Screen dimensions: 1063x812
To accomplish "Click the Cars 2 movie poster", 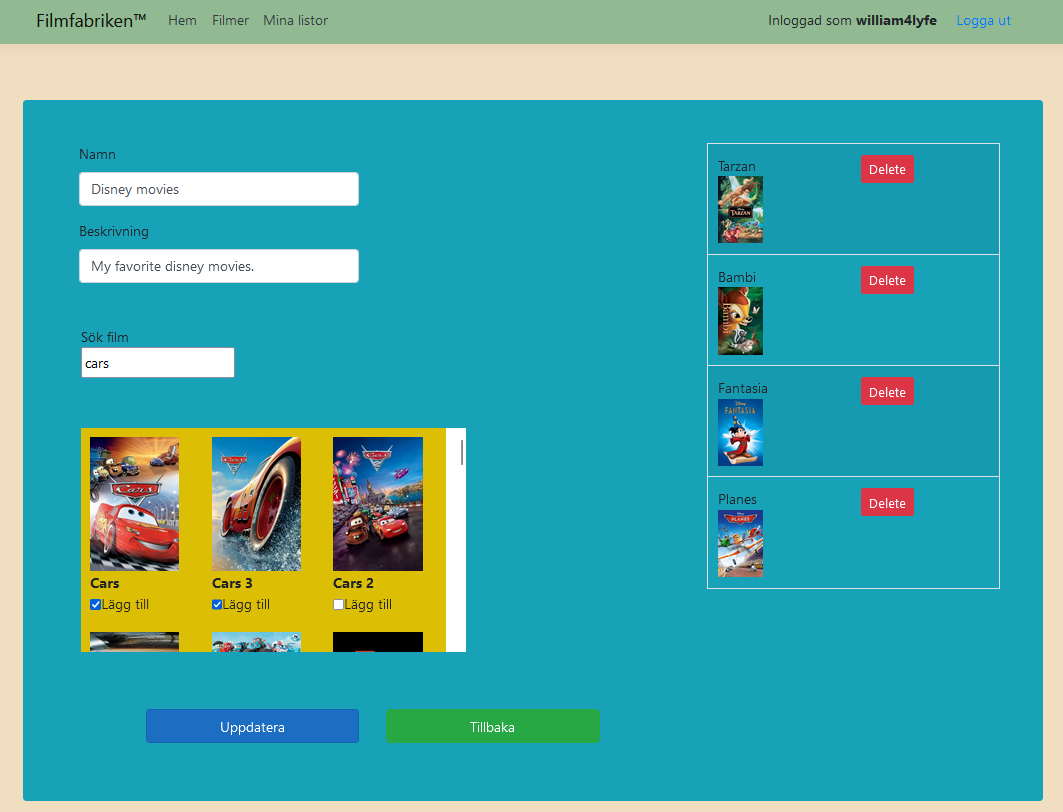I will coord(378,504).
